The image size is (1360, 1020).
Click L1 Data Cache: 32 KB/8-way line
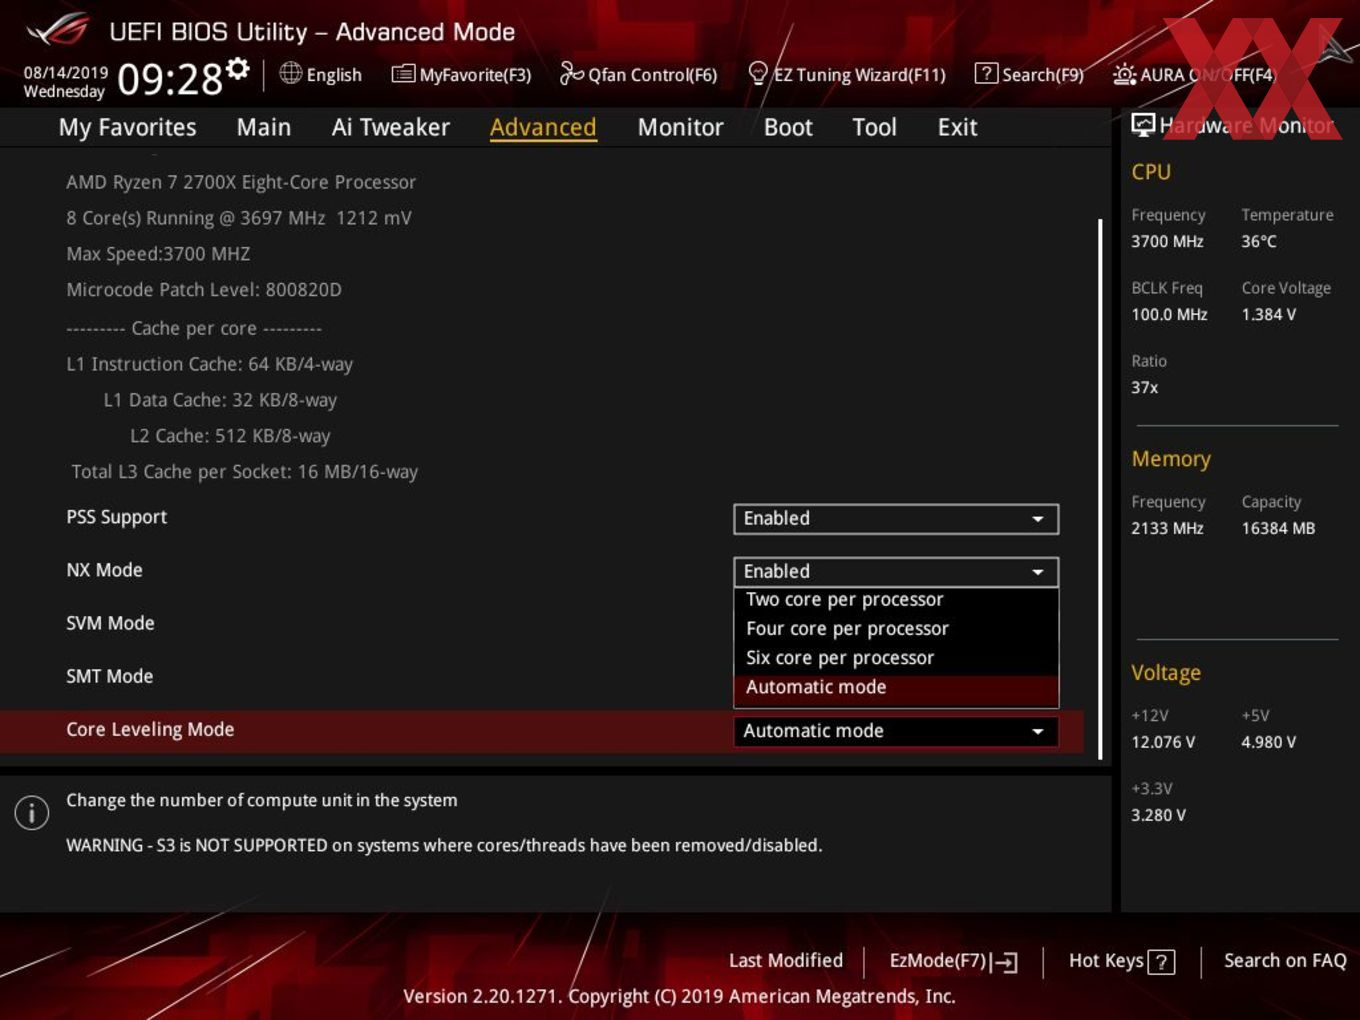[x=220, y=400]
